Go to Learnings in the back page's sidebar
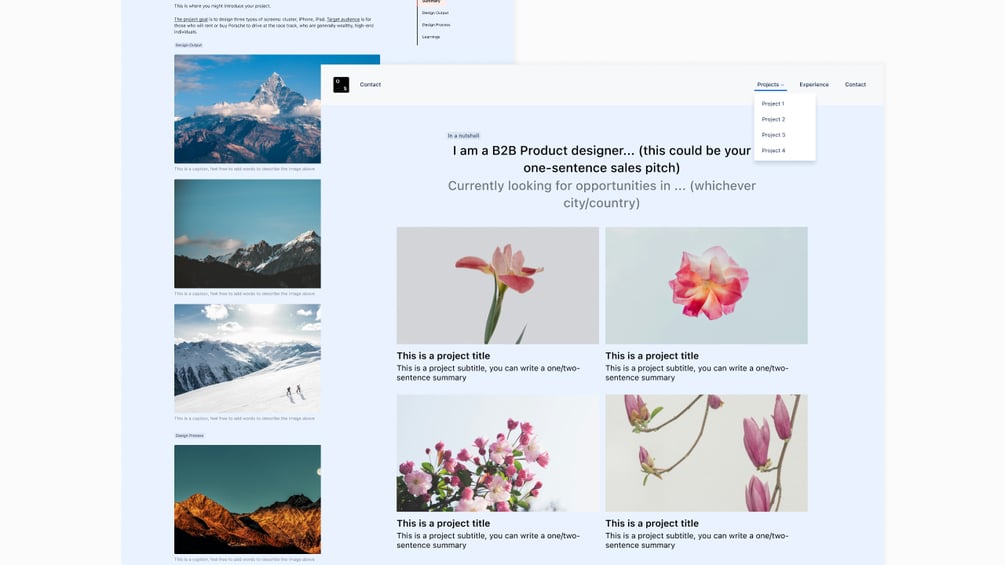1005x565 pixels. (x=431, y=37)
